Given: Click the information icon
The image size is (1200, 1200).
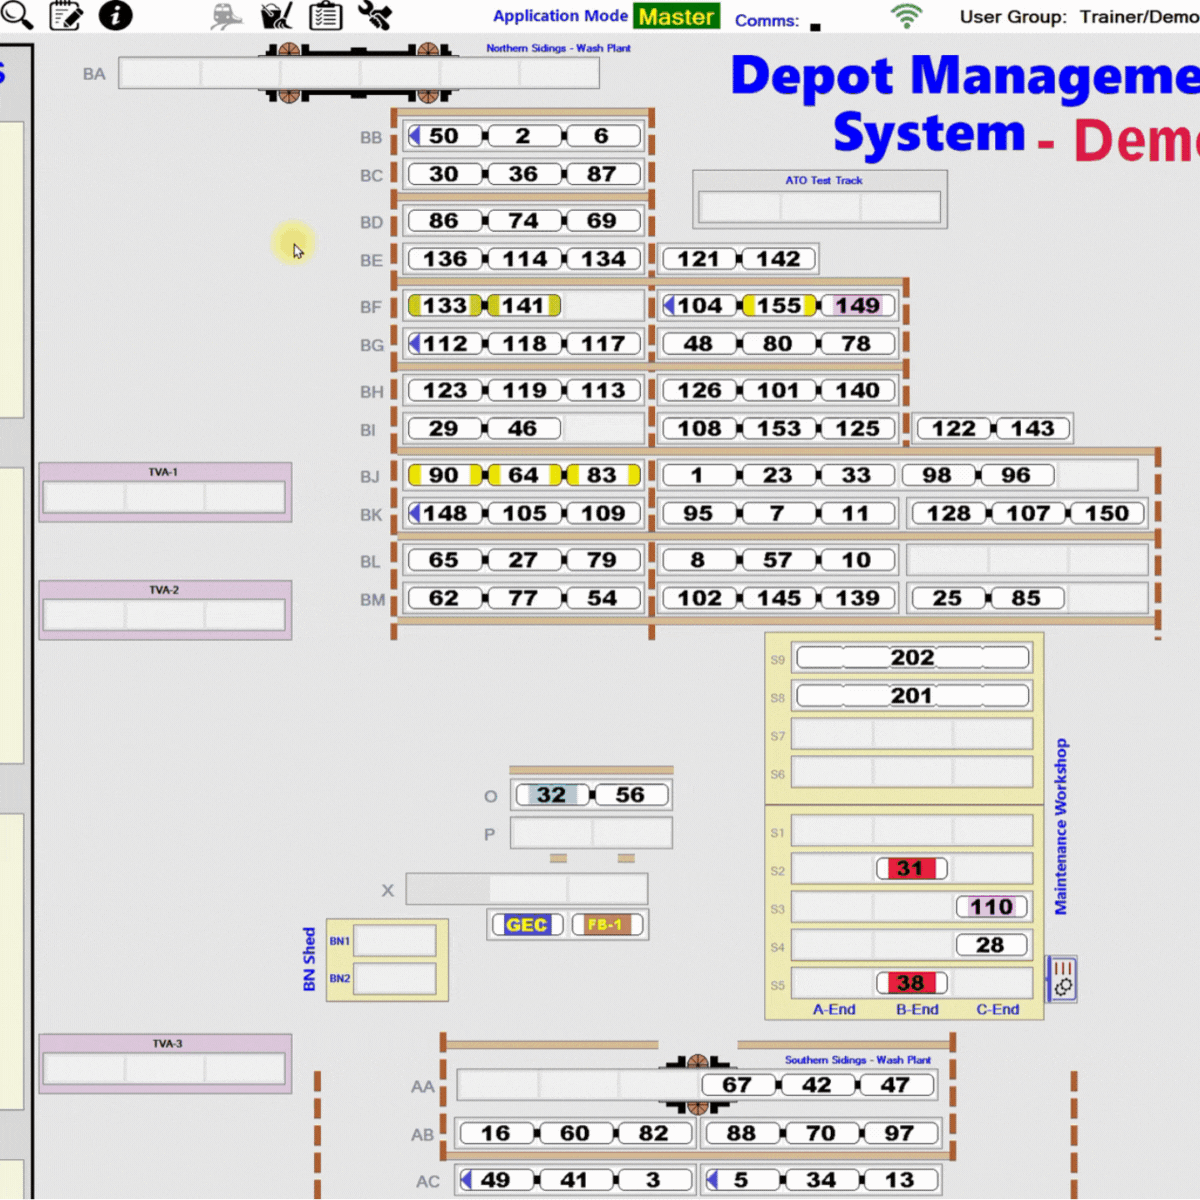Looking at the screenshot, I should click(115, 15).
